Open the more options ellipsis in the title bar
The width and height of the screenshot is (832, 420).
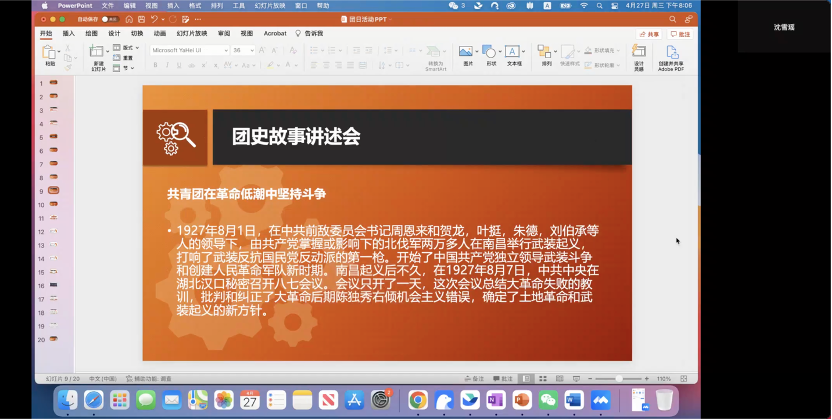coord(198,19)
